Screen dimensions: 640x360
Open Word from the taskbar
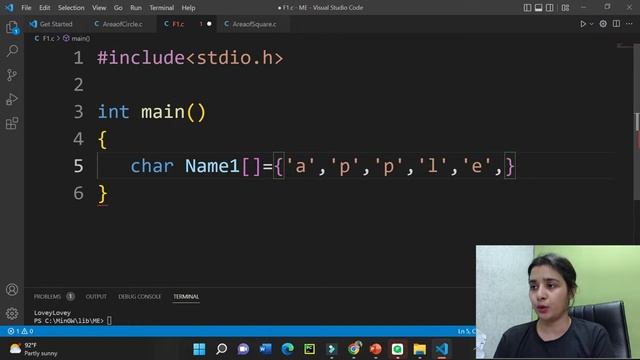click(x=265, y=349)
